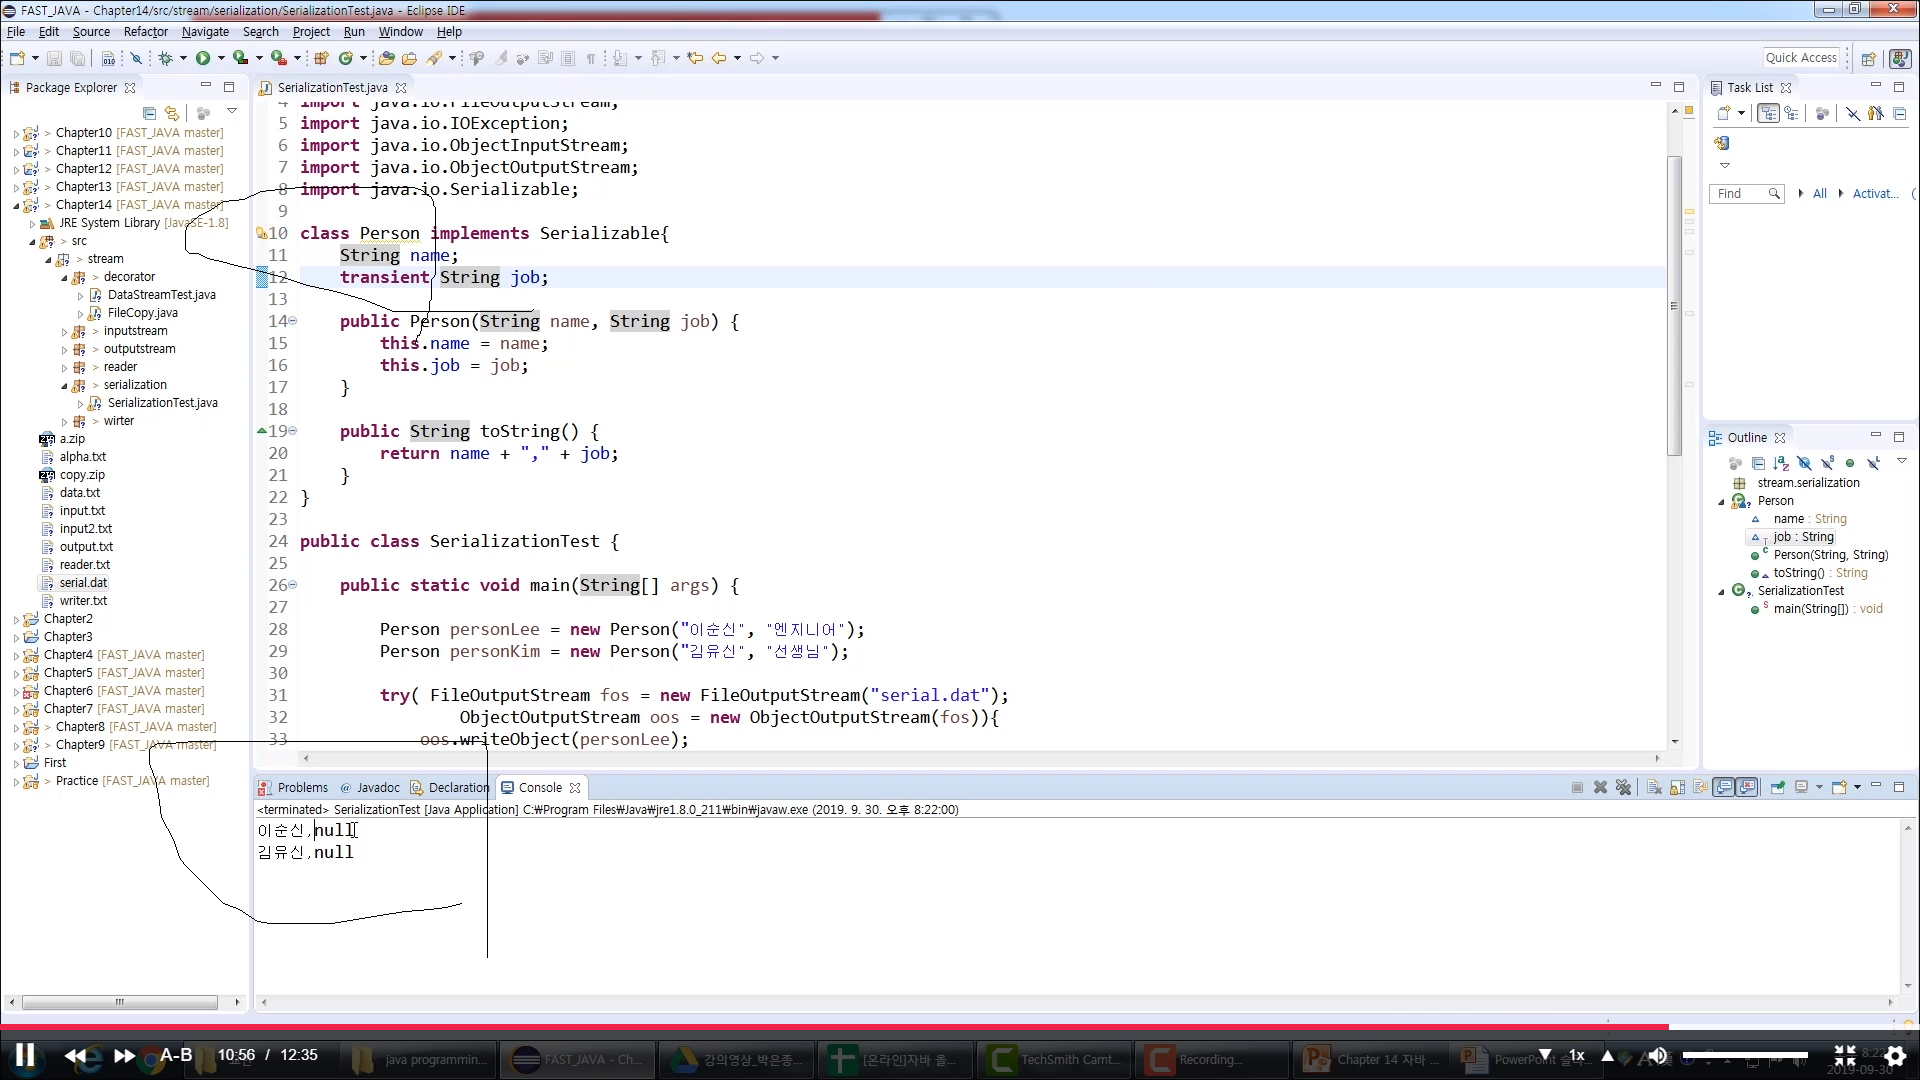Click the video progress bar
Screen dimensions: 1920x1080
pyautogui.click(x=960, y=1026)
